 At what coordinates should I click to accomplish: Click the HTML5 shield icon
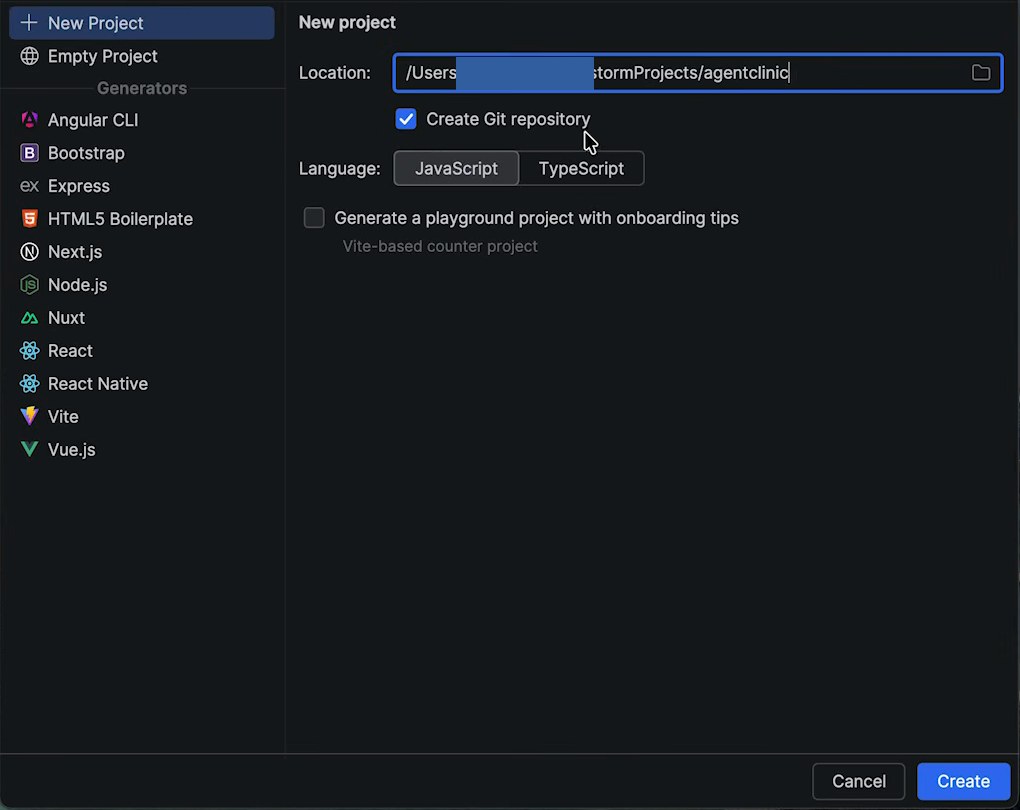point(29,219)
